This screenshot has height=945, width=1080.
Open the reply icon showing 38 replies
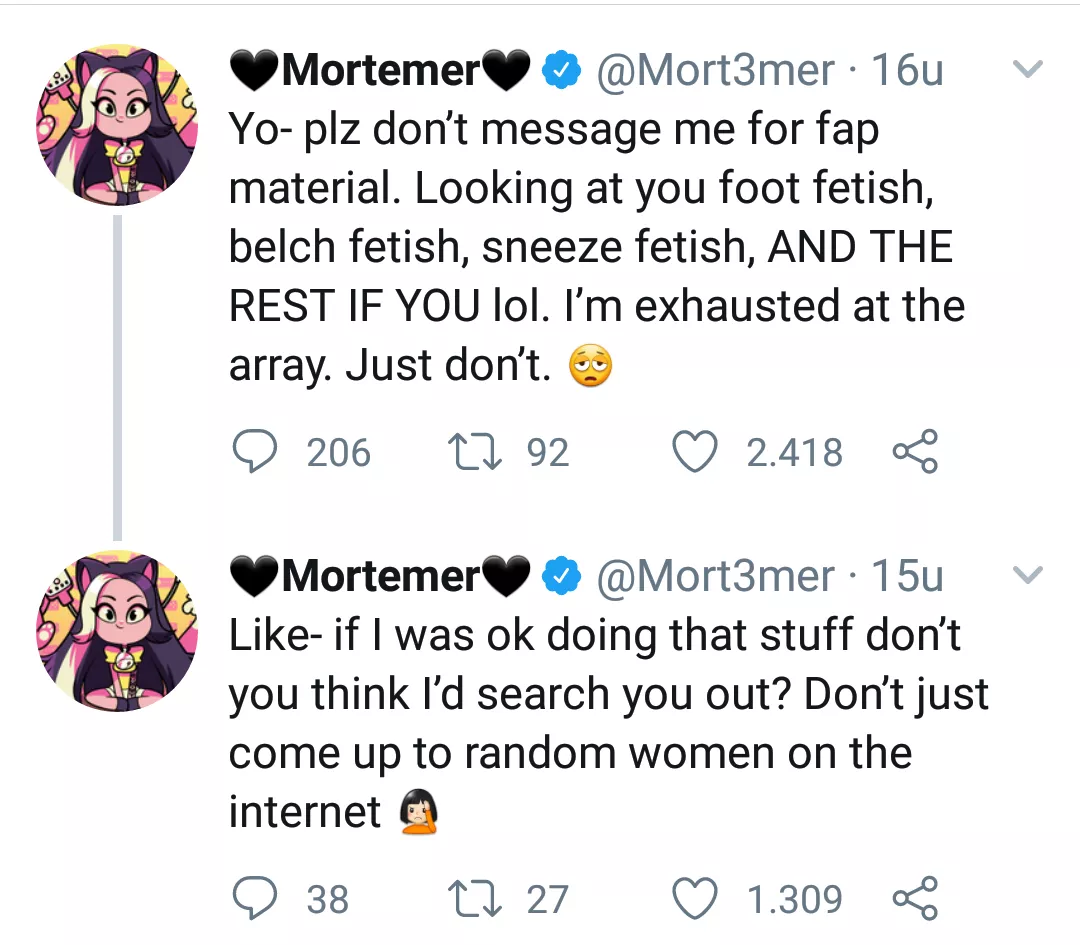[256, 898]
